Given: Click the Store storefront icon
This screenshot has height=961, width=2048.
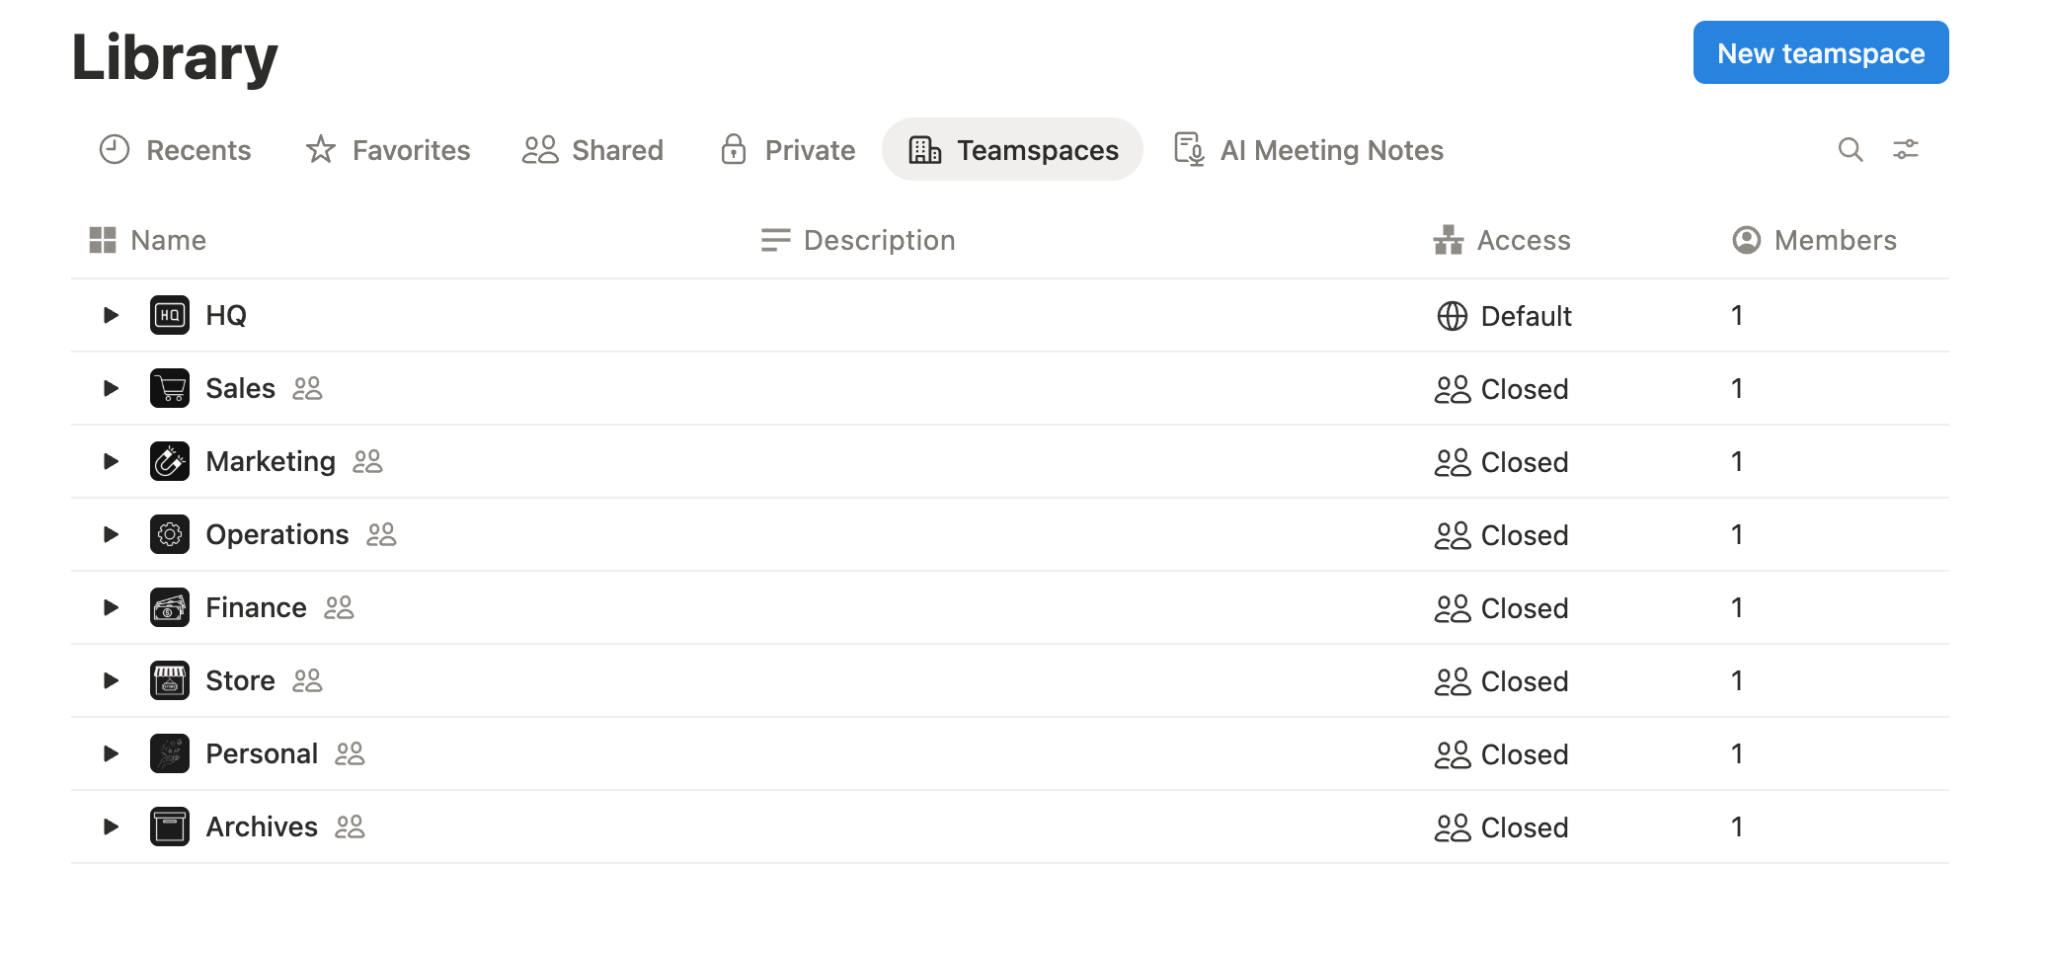Looking at the screenshot, I should (170, 680).
